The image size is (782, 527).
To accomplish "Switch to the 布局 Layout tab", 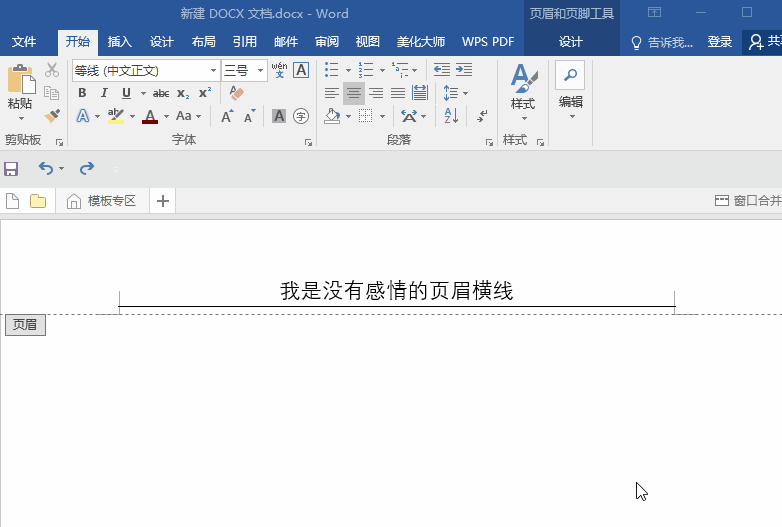I will click(203, 42).
